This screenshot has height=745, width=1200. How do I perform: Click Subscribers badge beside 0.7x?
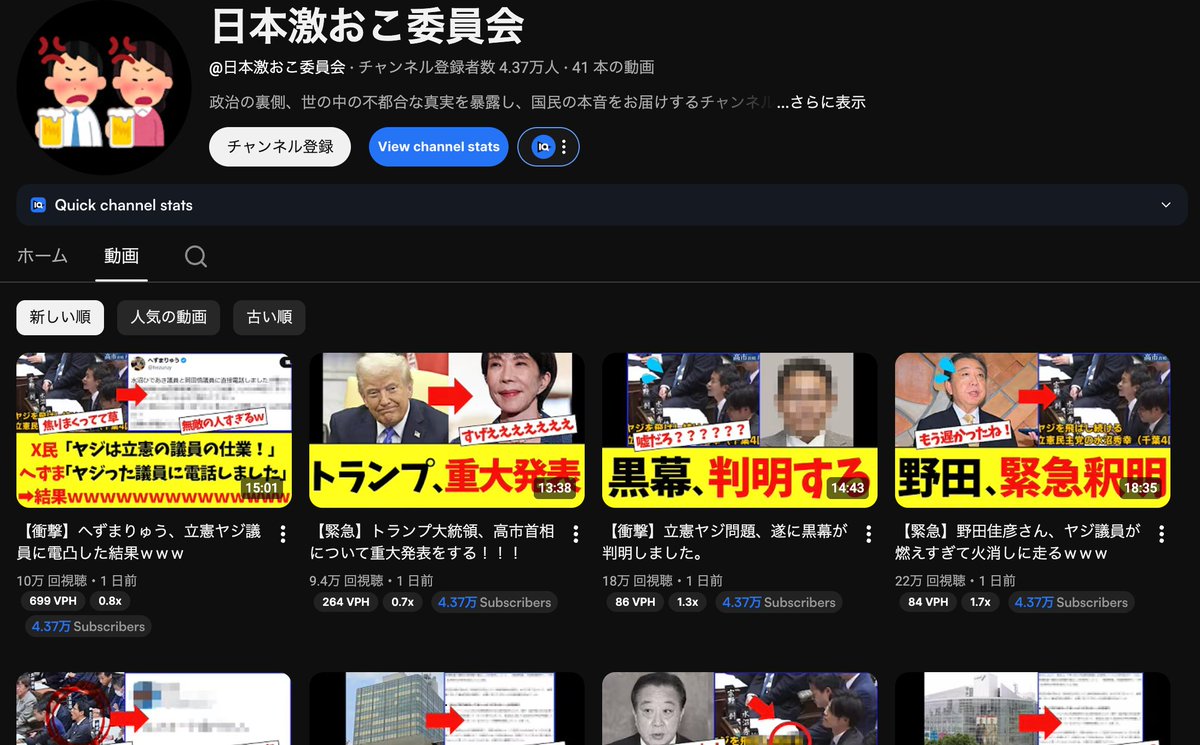[x=494, y=602]
